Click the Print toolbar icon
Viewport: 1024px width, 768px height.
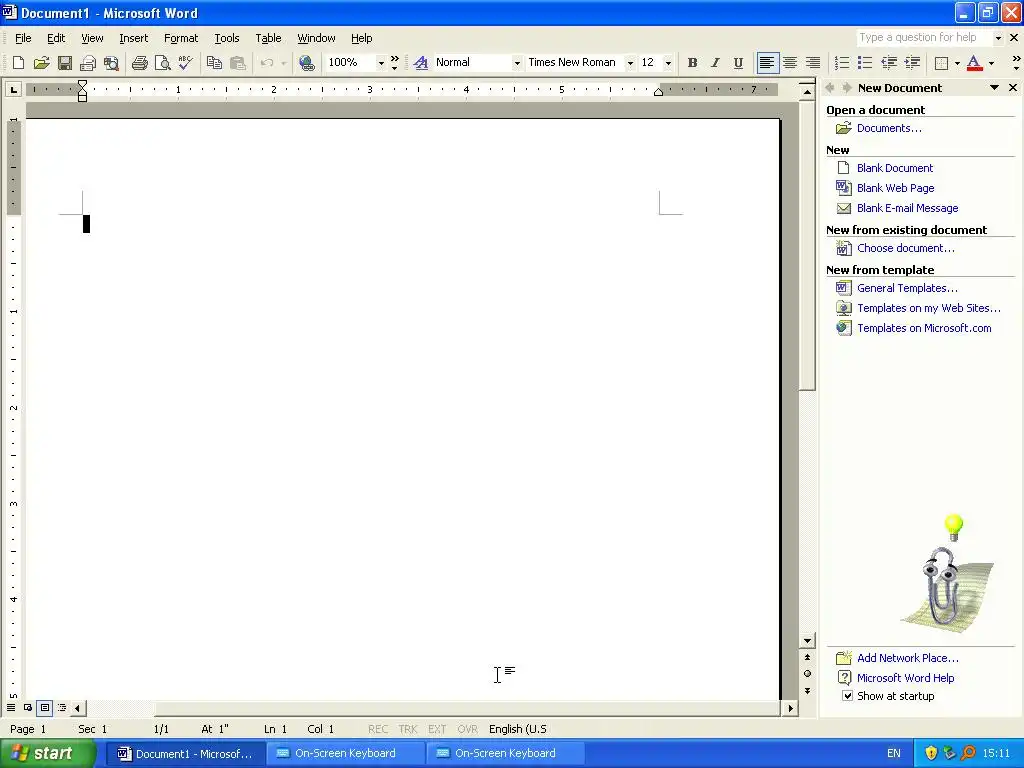tap(139, 63)
